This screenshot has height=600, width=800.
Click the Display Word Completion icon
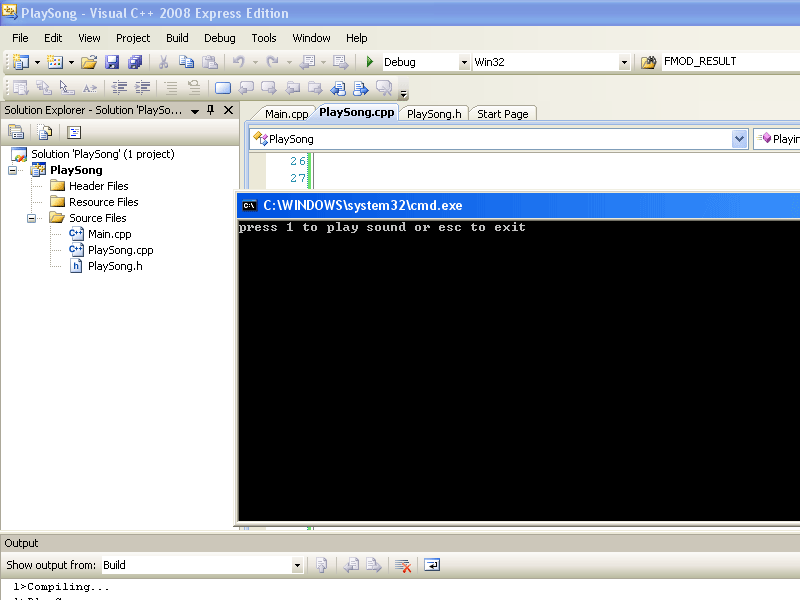(x=90, y=88)
